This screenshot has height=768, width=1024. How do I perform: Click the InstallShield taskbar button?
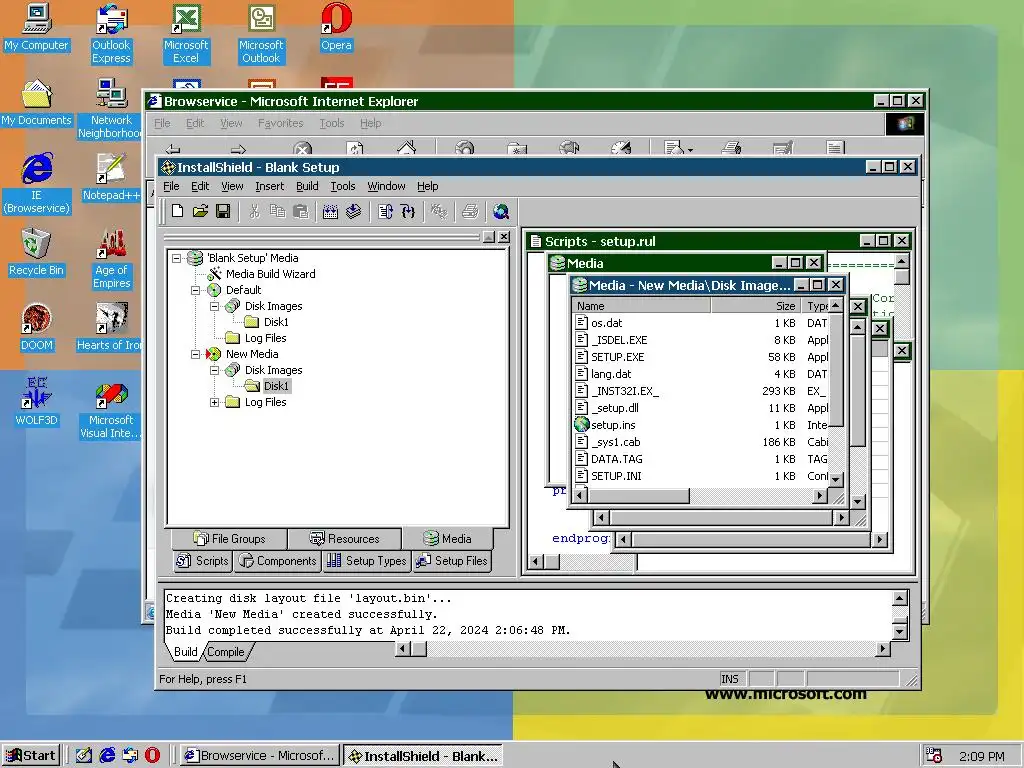[423, 756]
